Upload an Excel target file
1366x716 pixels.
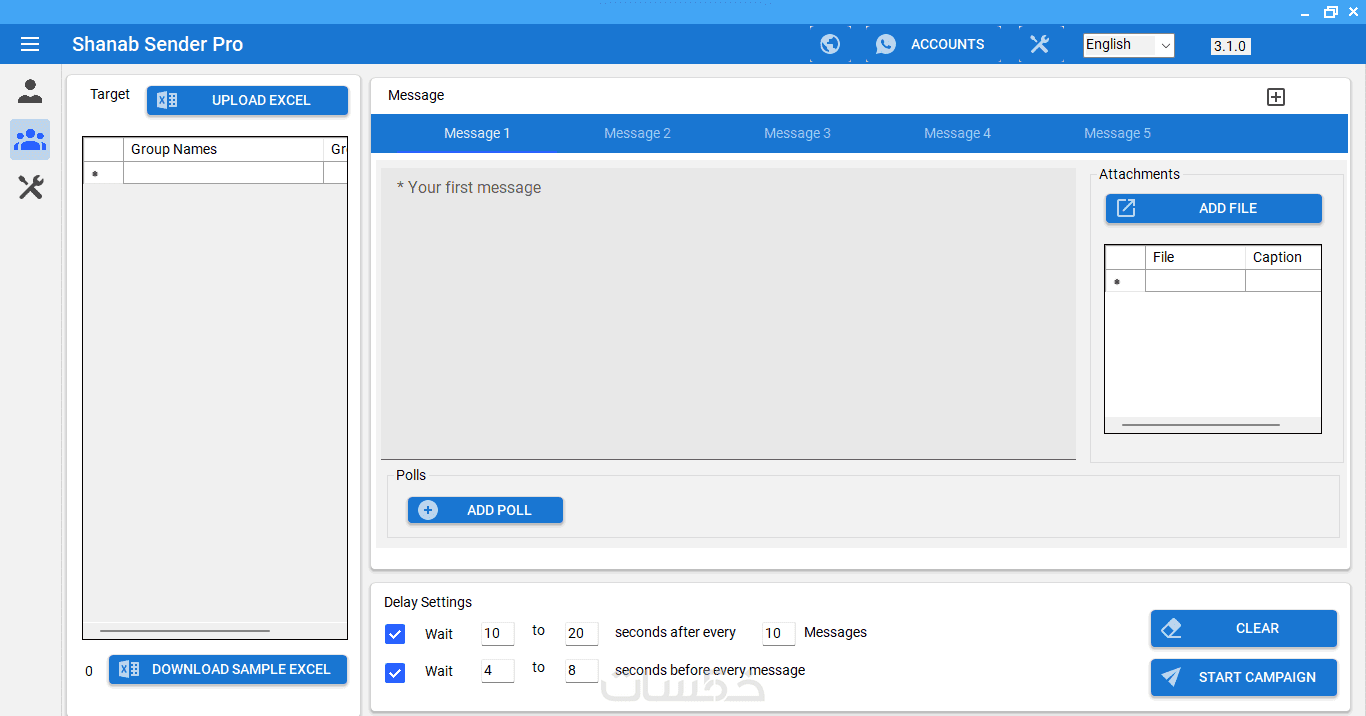[x=248, y=100]
